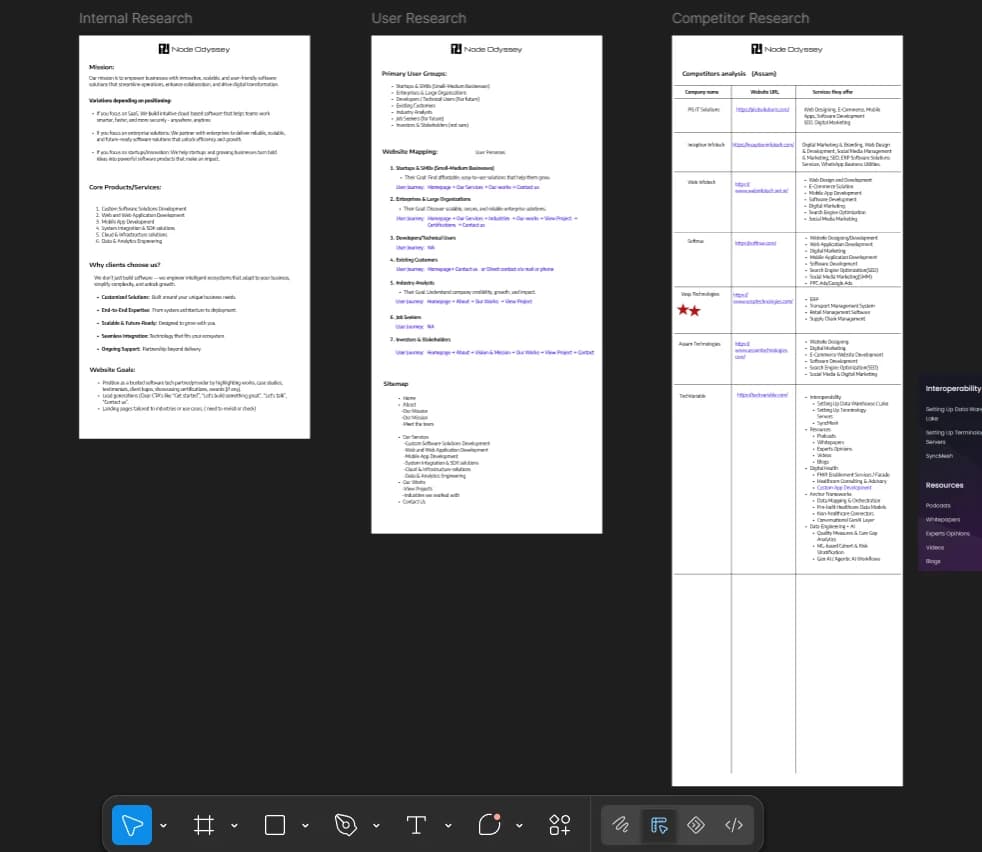Click the red stars in Competitor Research table
The height and width of the screenshot is (852, 982).
tap(689, 310)
